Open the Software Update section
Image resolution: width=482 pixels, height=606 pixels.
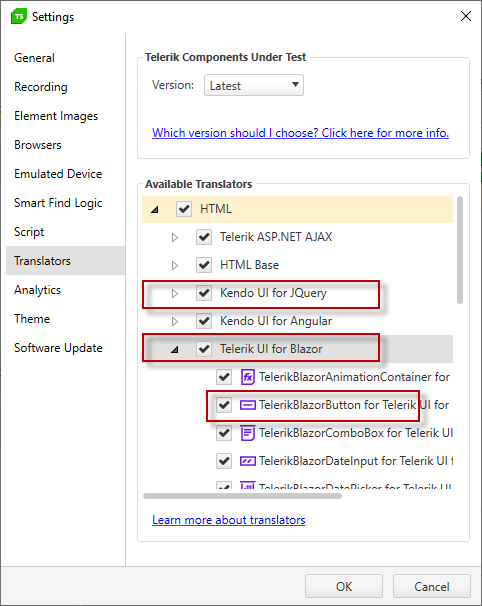58,348
